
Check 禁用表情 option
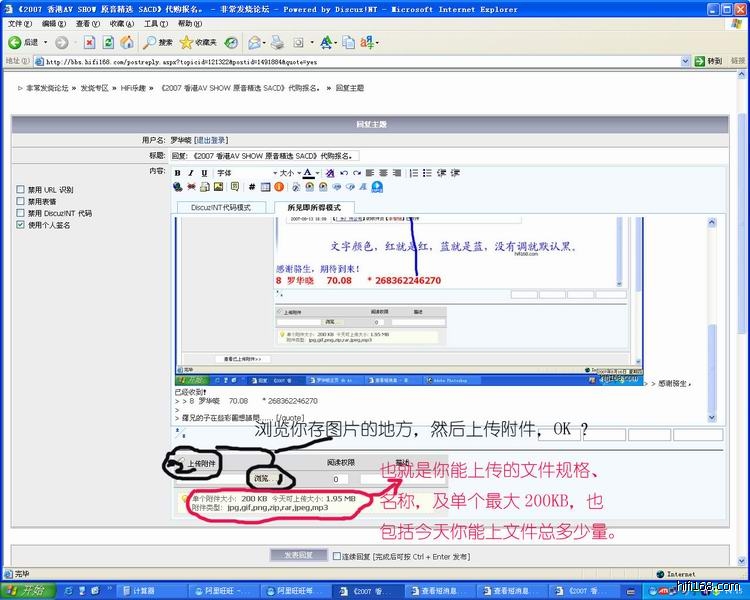pos(21,201)
